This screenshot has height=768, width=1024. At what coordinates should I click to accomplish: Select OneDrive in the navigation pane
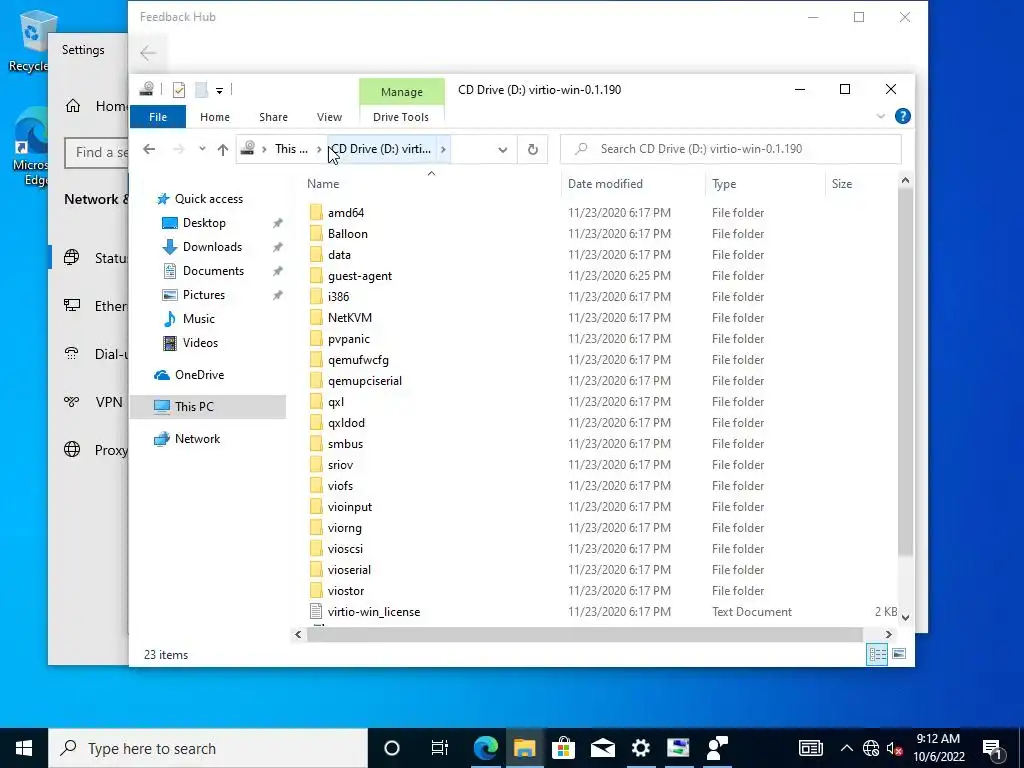[x=199, y=375]
